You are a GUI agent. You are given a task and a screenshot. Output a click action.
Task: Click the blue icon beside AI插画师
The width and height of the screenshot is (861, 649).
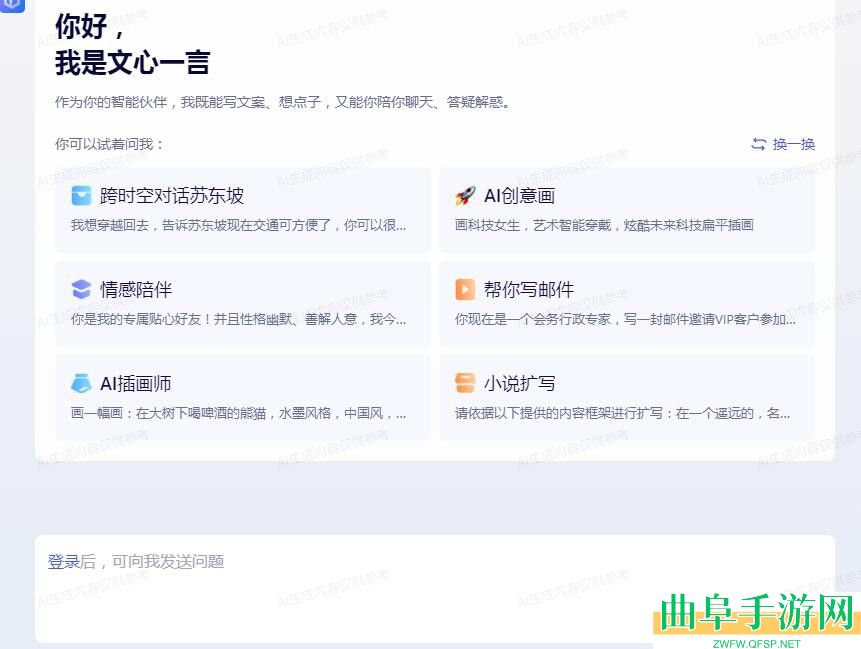pyautogui.click(x=81, y=383)
